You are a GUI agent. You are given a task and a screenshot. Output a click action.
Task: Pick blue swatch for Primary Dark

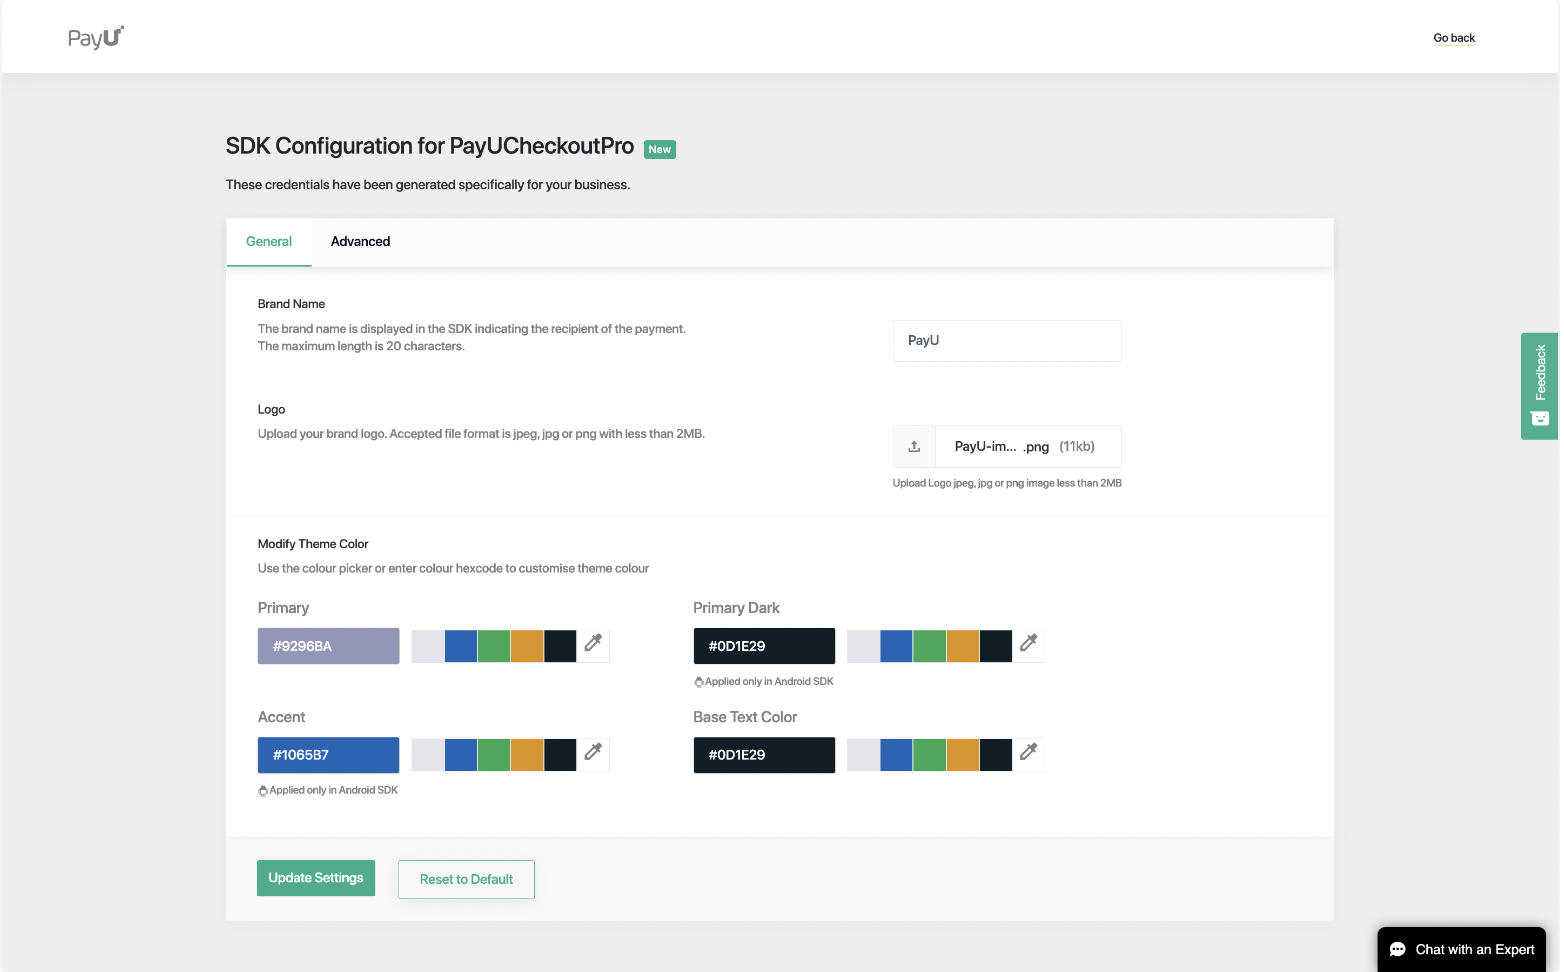[x=896, y=646]
